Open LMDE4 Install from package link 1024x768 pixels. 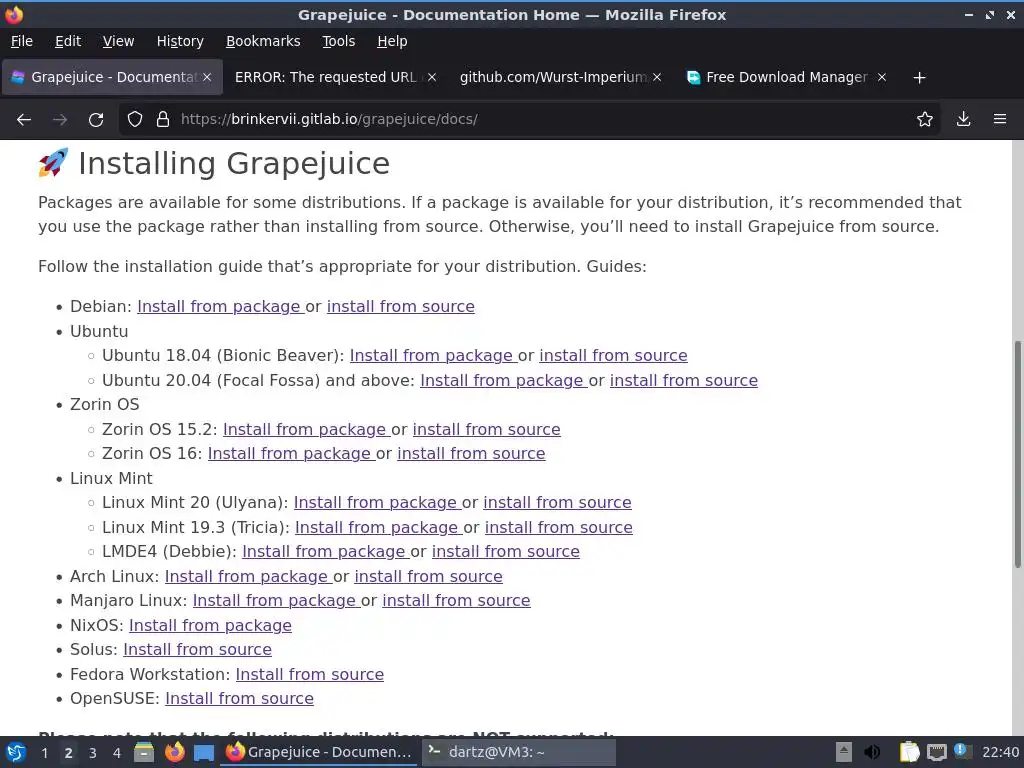pos(325,551)
